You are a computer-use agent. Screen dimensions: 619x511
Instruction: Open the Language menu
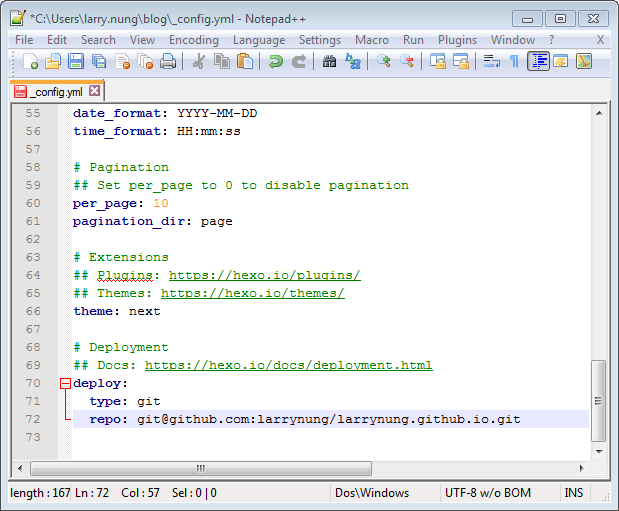(259, 40)
